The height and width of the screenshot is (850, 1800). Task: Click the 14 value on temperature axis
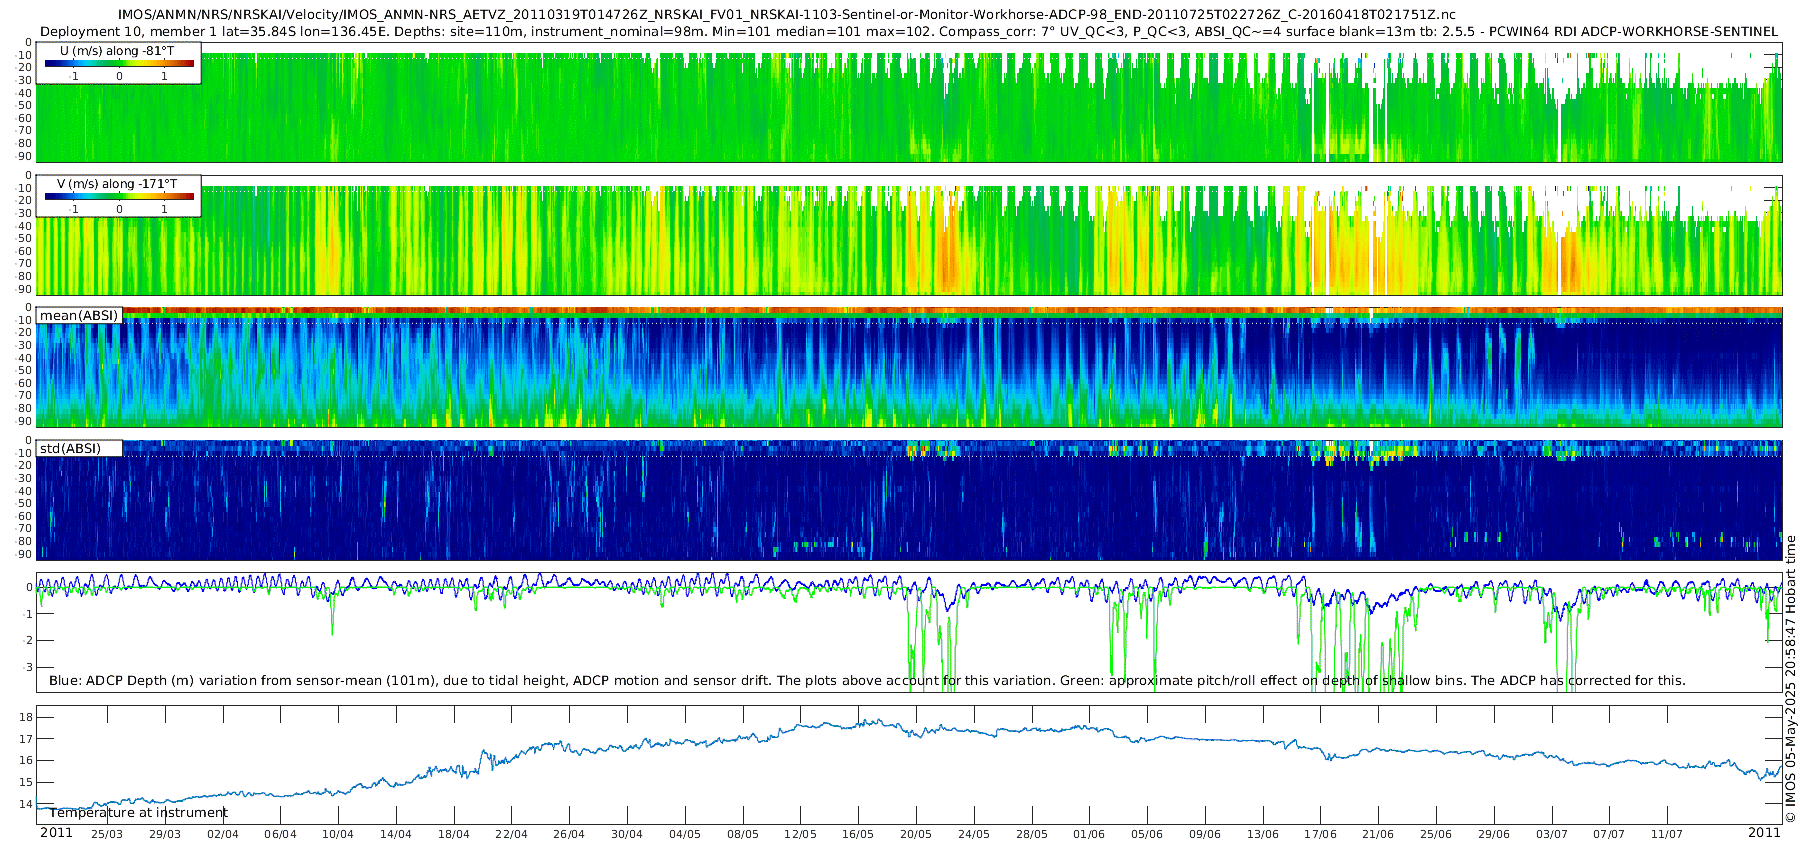point(26,805)
